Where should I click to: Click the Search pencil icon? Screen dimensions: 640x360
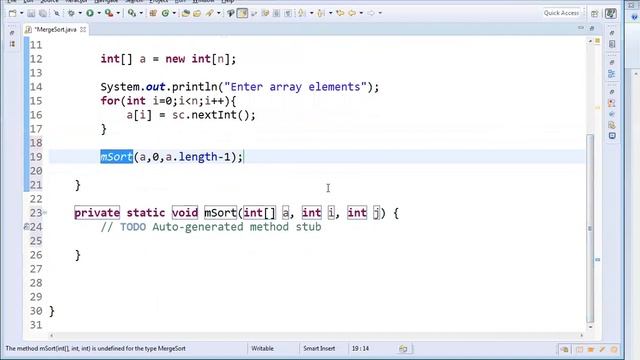(209, 13)
